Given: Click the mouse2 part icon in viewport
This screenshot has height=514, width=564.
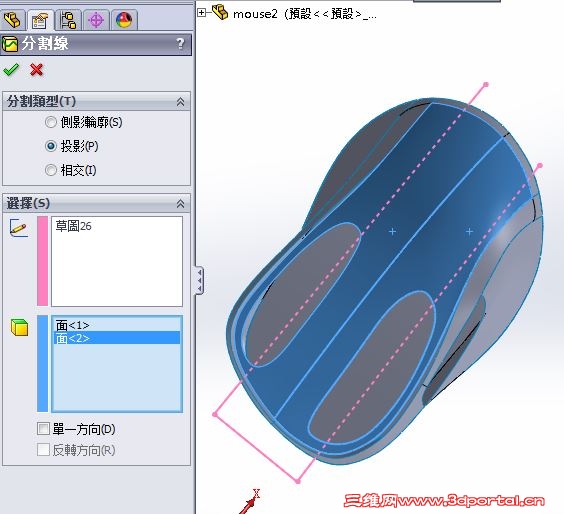Looking at the screenshot, I should click(x=220, y=12).
